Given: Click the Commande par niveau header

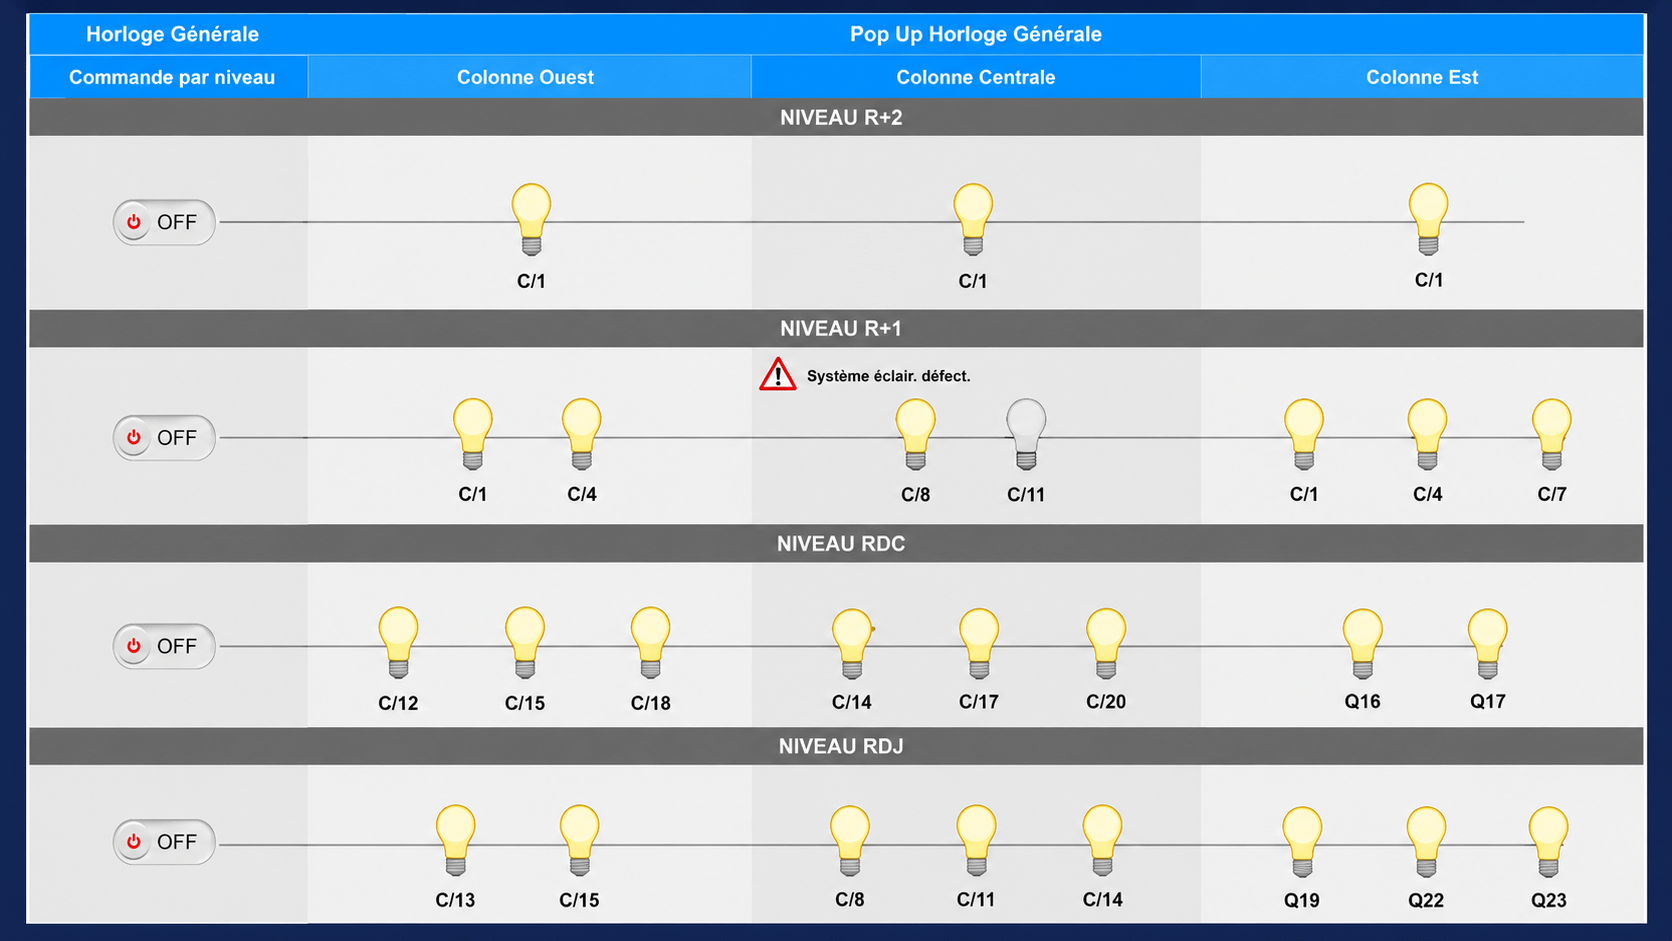Looking at the screenshot, I should click(x=172, y=77).
